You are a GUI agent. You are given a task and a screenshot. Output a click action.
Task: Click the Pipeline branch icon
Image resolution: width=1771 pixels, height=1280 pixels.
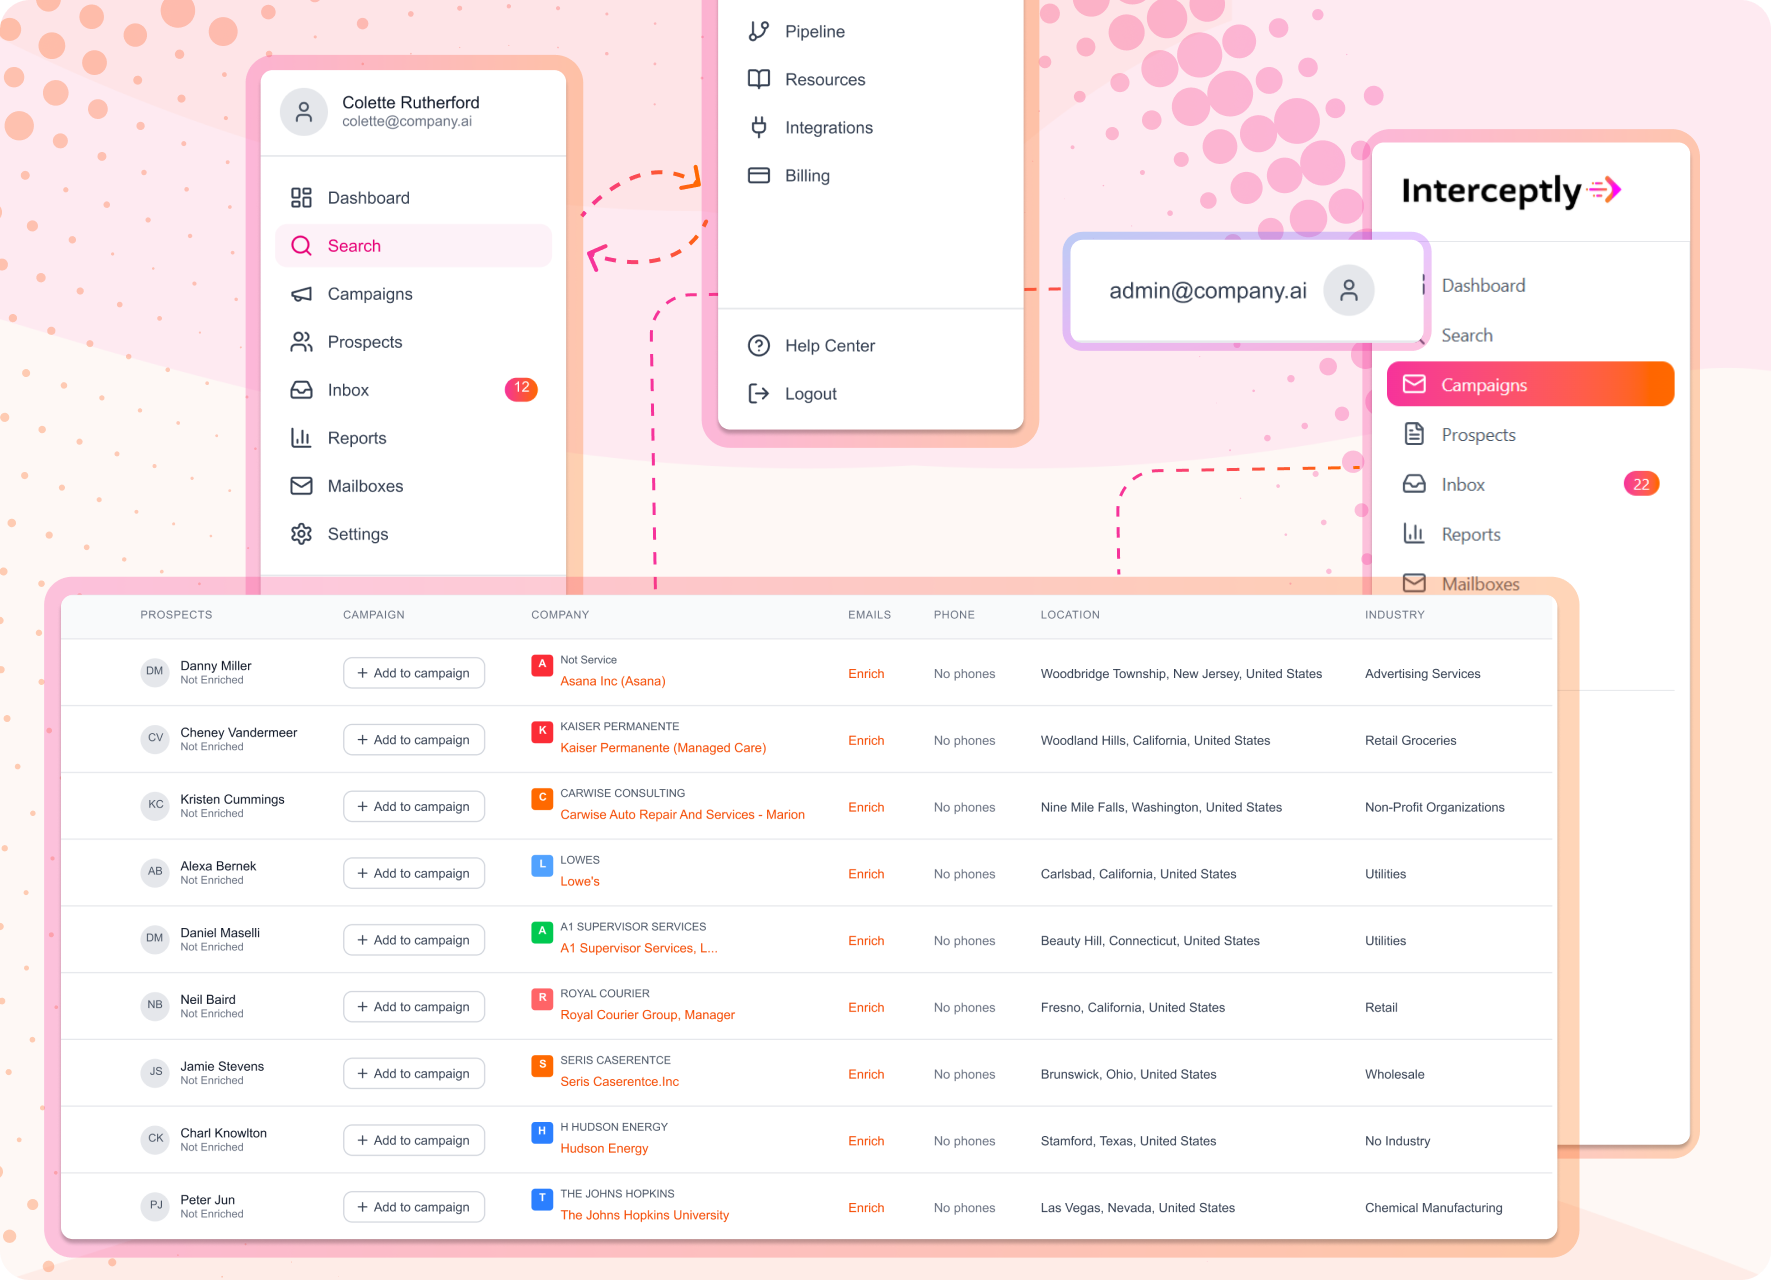[759, 31]
